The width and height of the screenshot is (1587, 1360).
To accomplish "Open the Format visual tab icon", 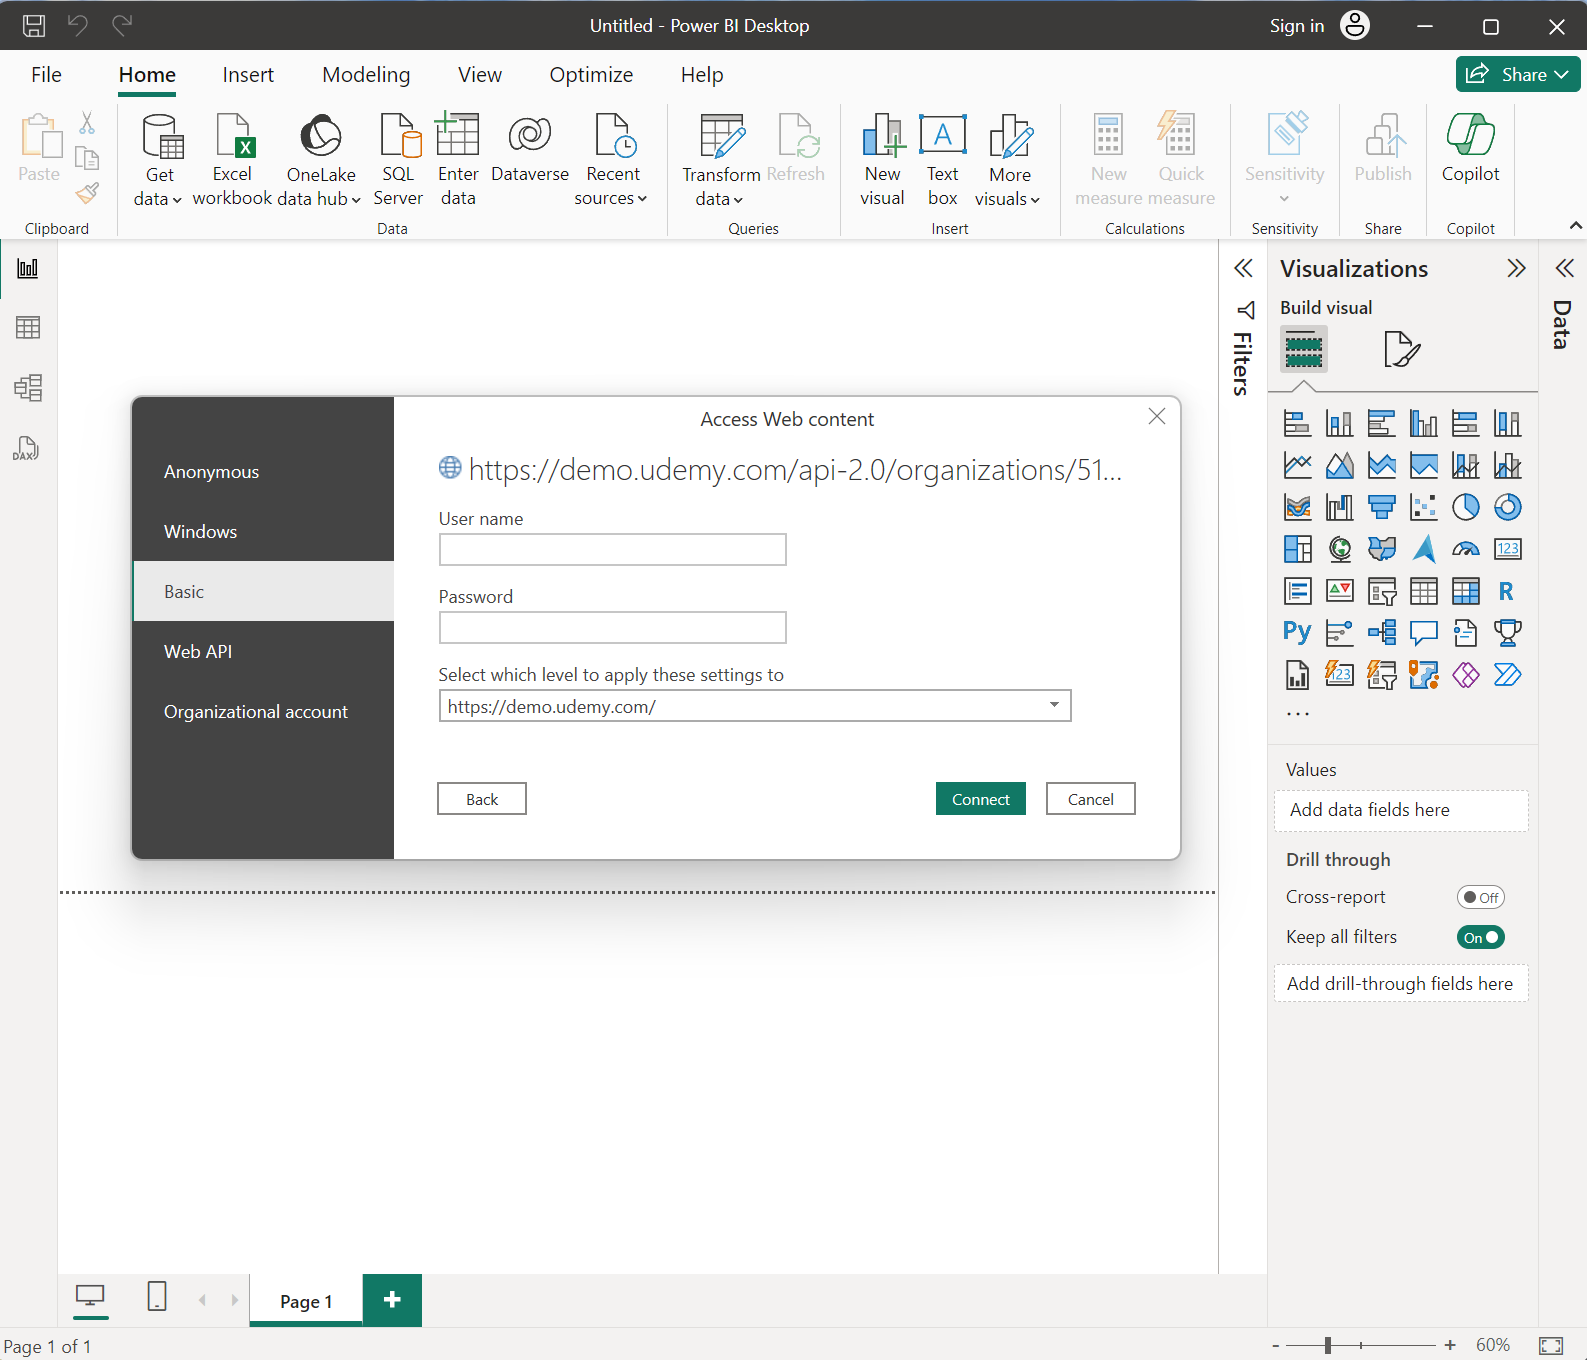I will pos(1401,349).
